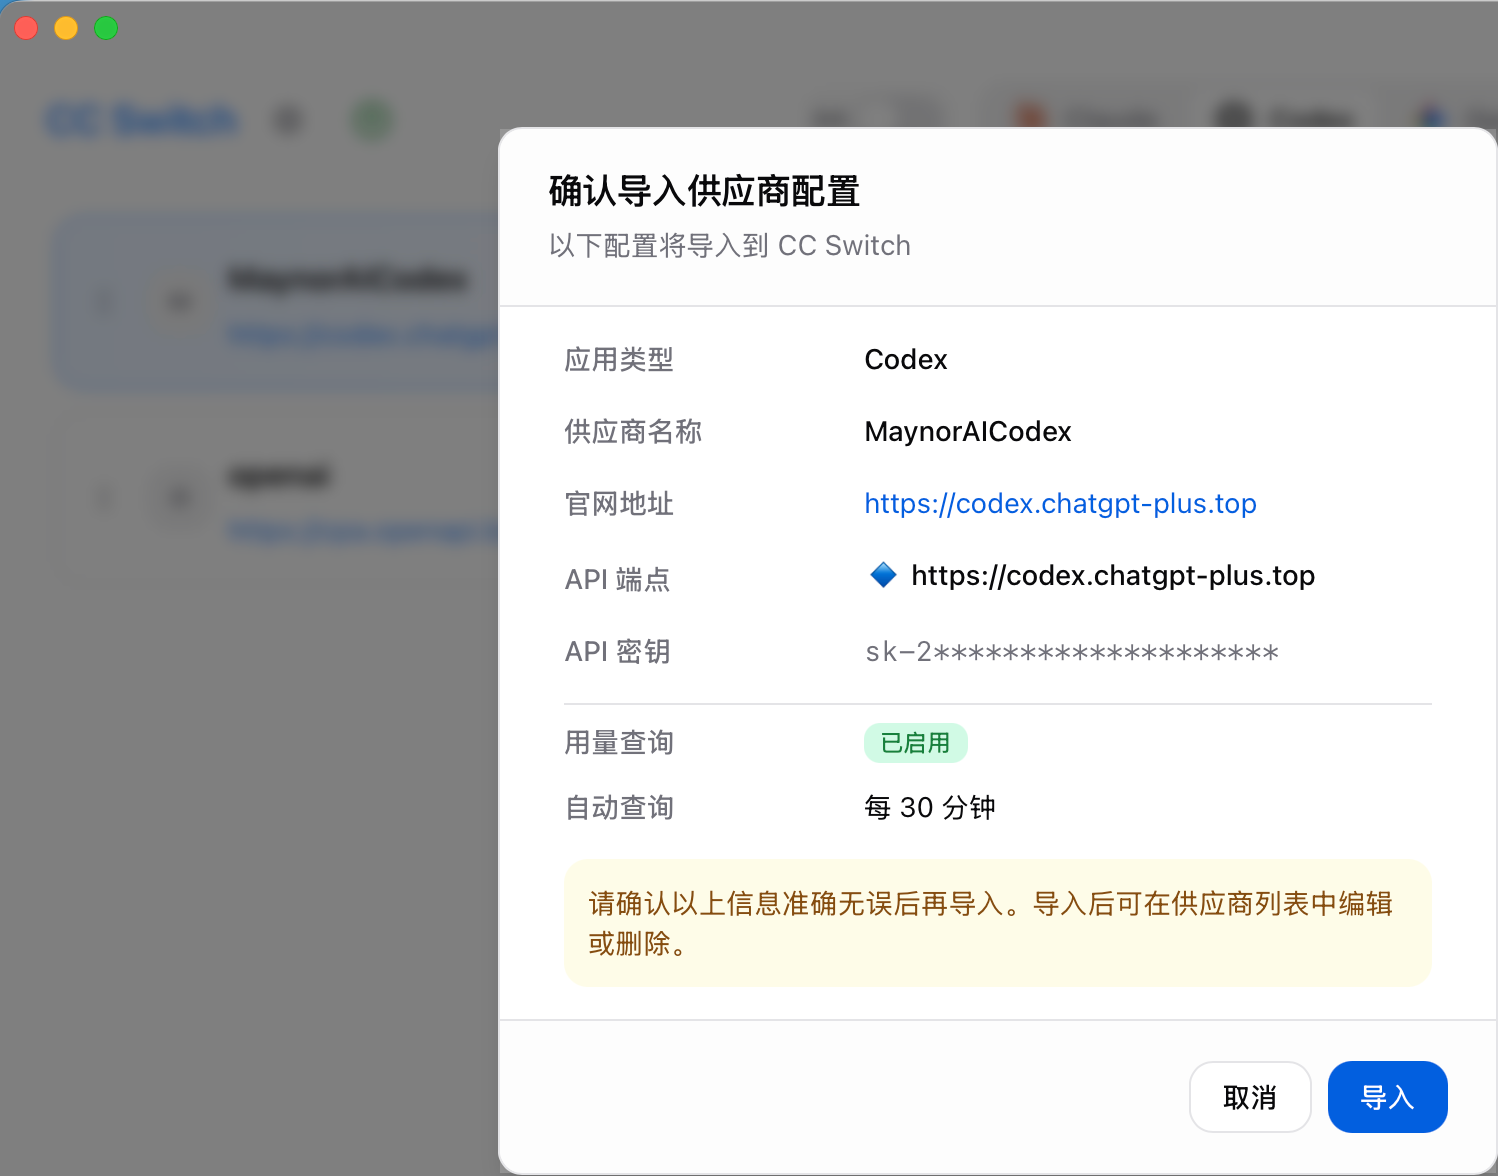Click the API 密钥 label

click(617, 651)
